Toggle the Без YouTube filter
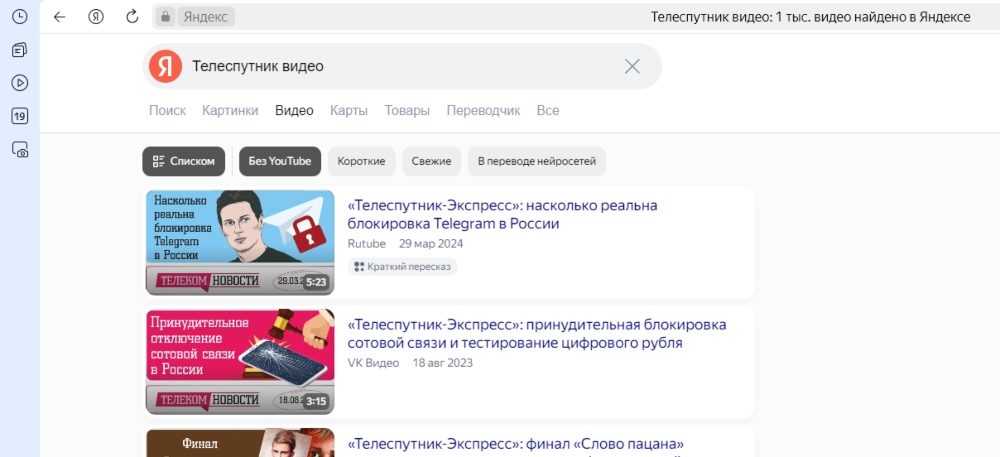This screenshot has width=1000, height=457. click(x=280, y=161)
